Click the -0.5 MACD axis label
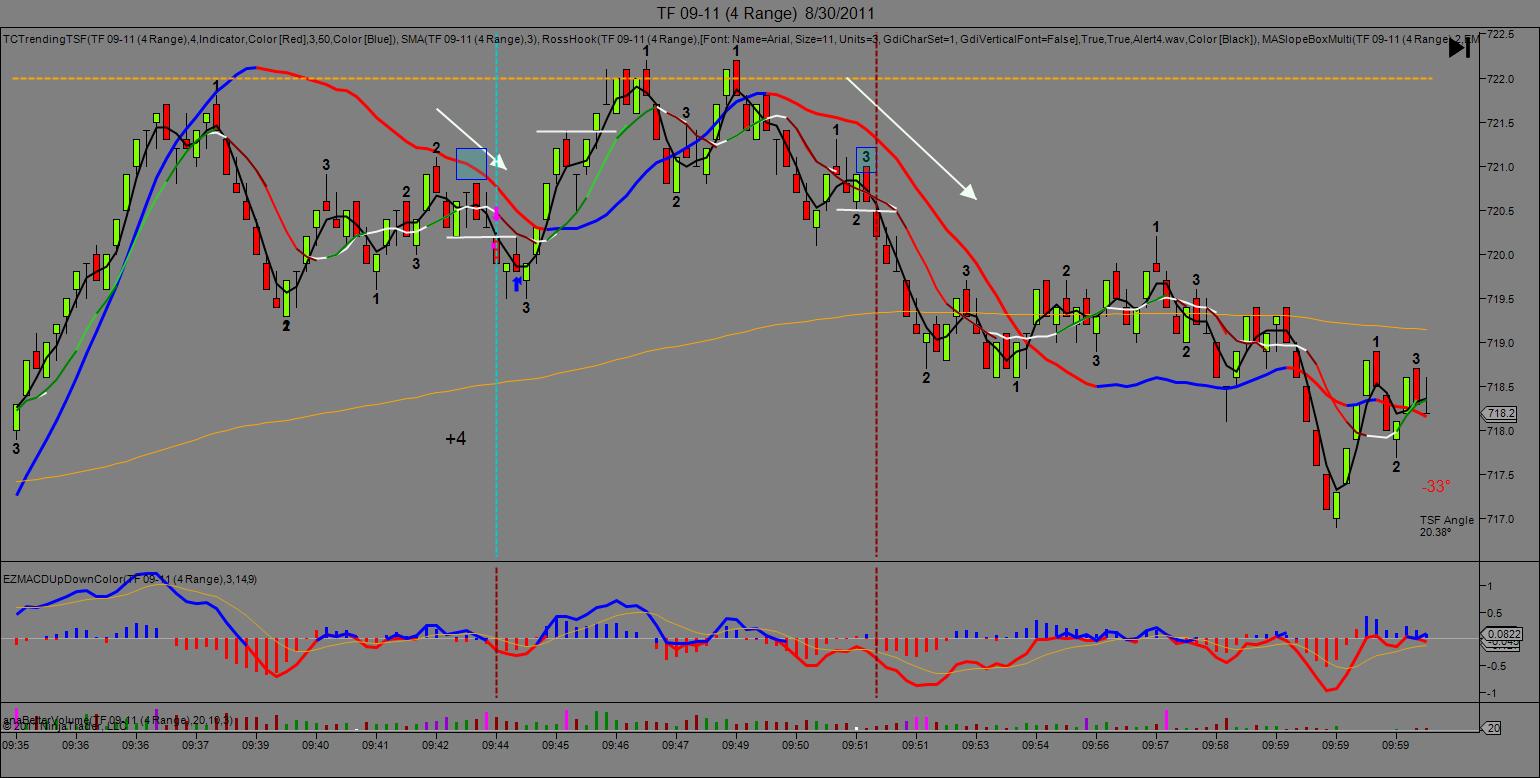 coord(1497,667)
